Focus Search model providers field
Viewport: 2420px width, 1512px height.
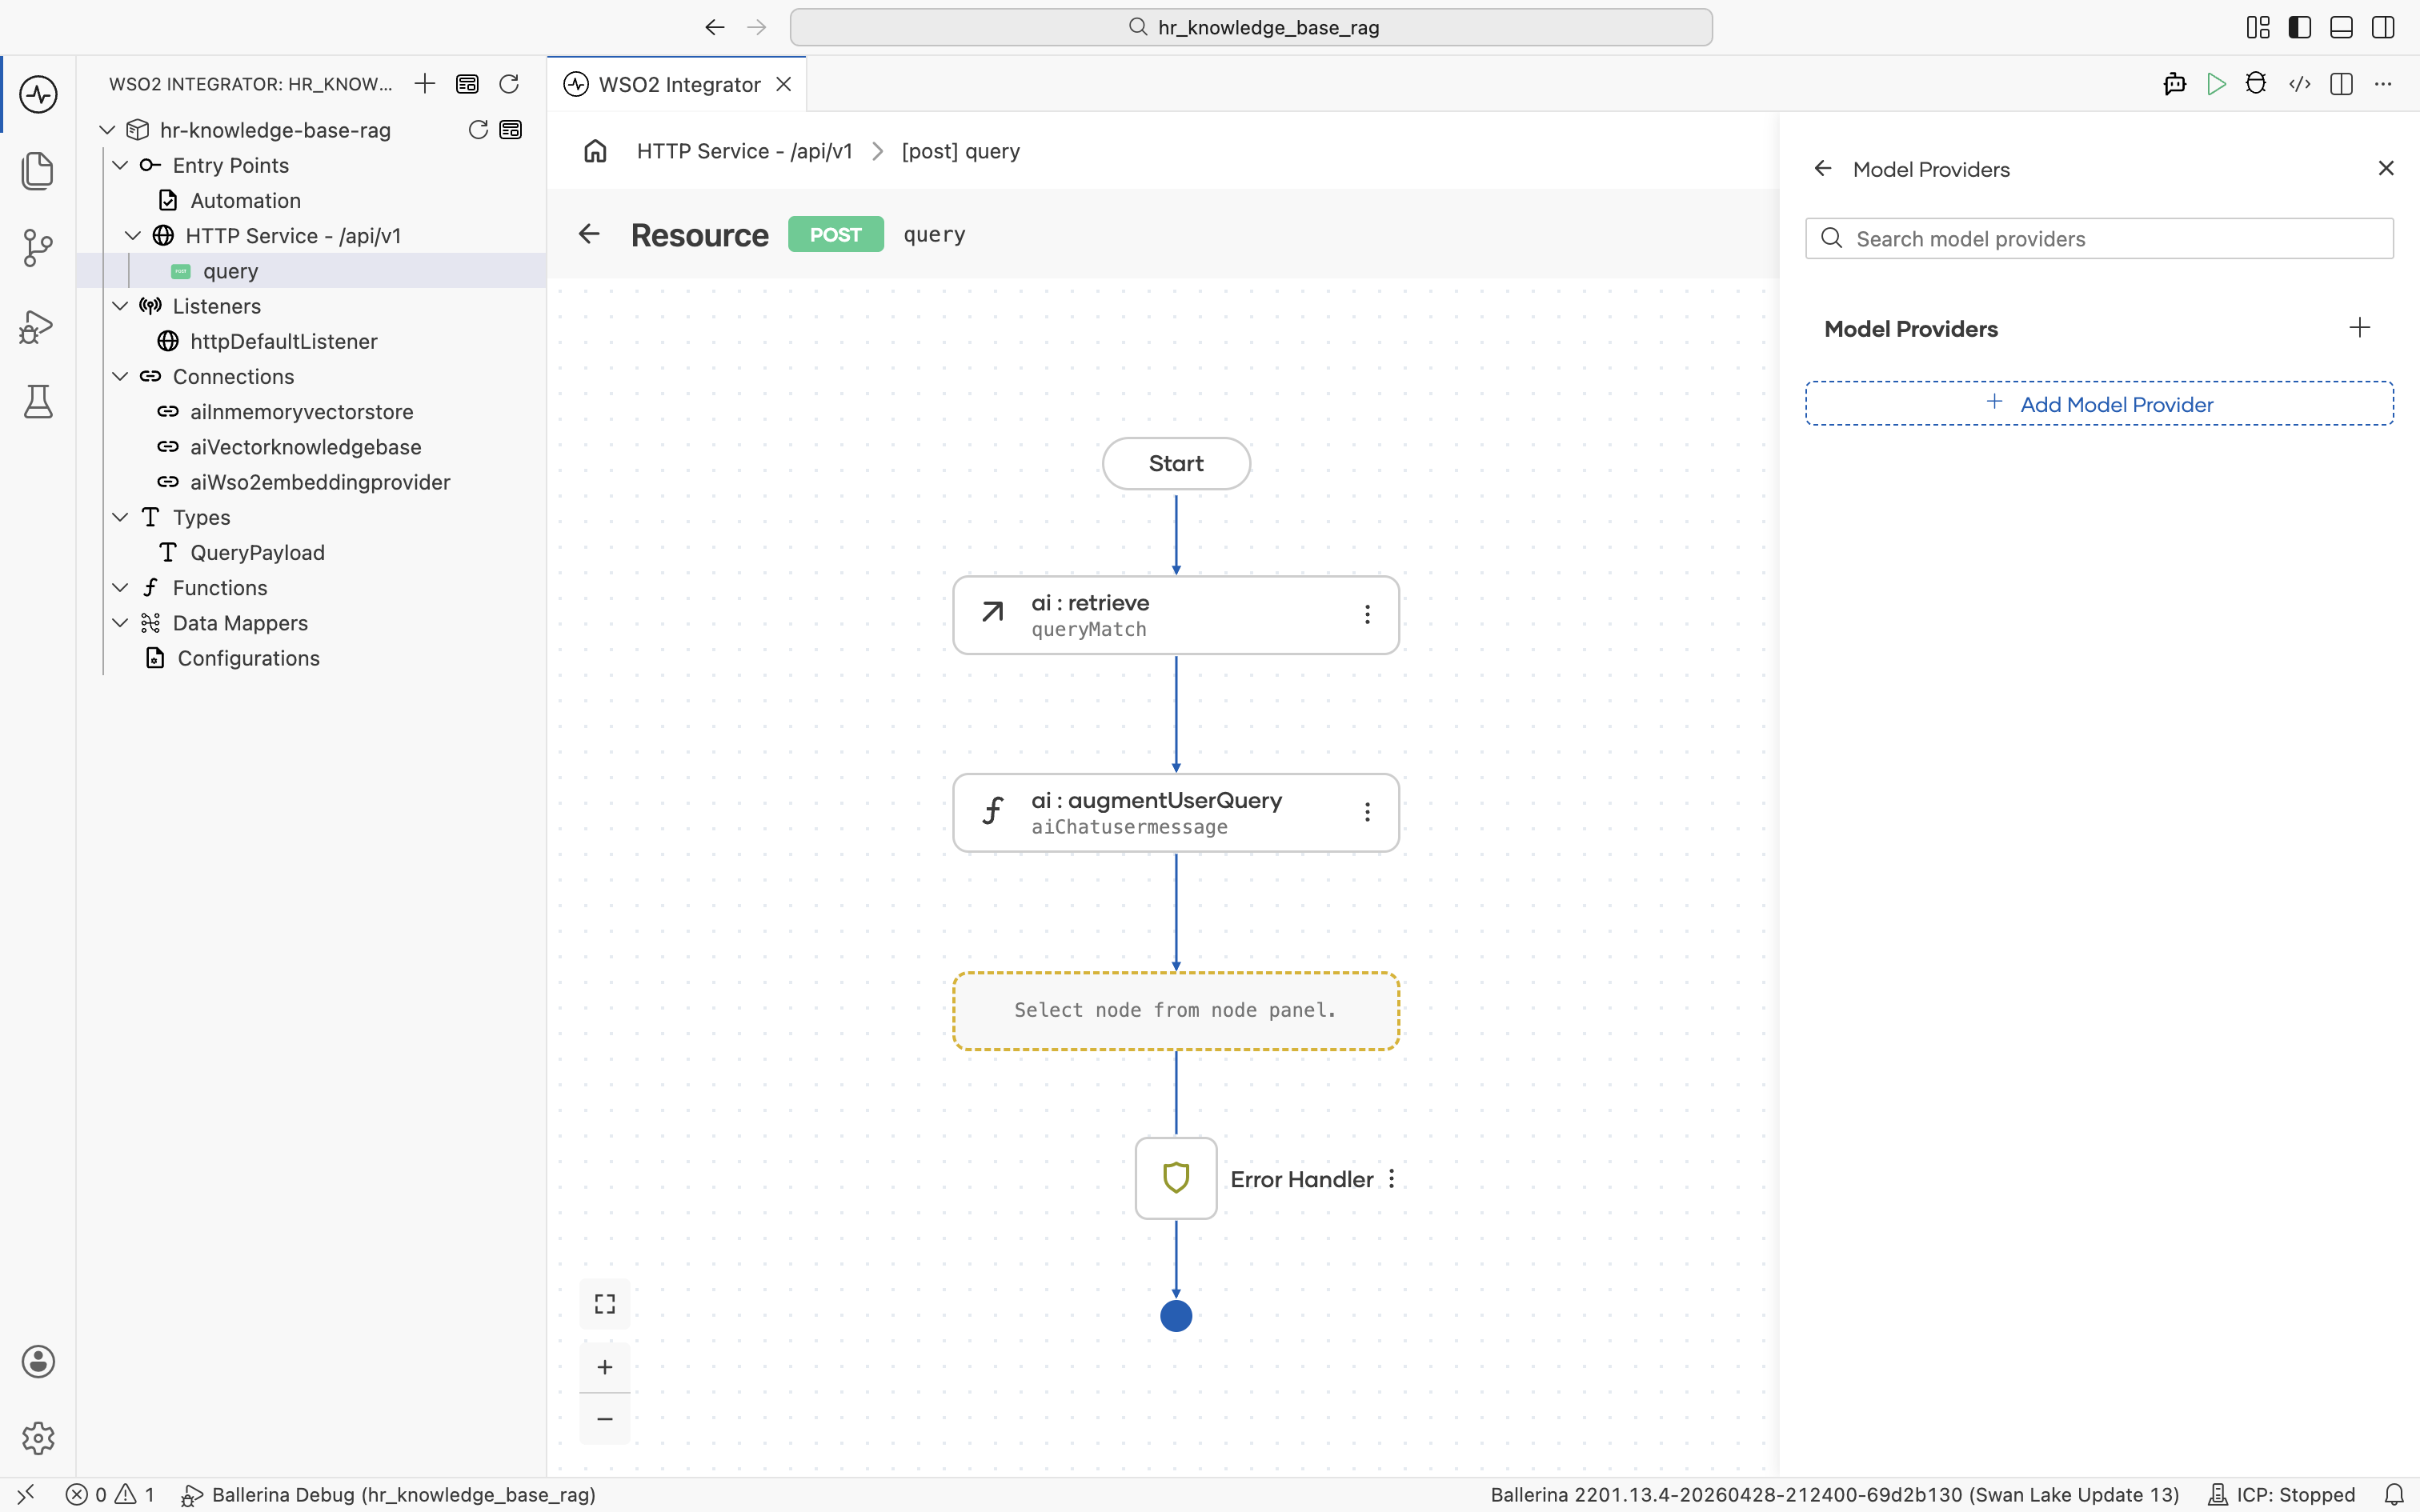click(x=2099, y=239)
